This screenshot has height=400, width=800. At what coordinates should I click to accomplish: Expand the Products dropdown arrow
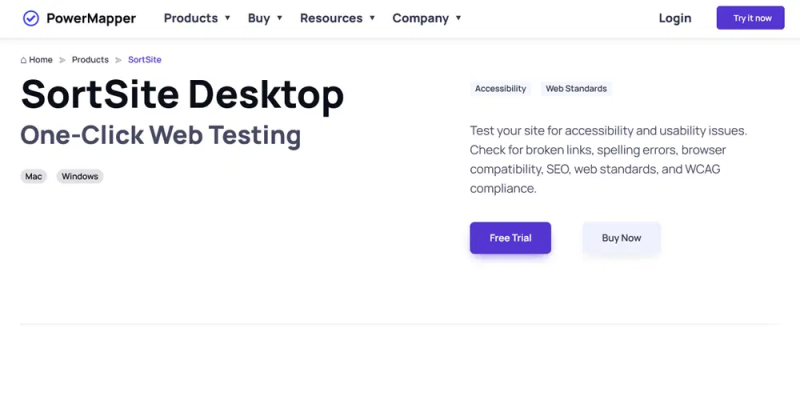[228, 18]
